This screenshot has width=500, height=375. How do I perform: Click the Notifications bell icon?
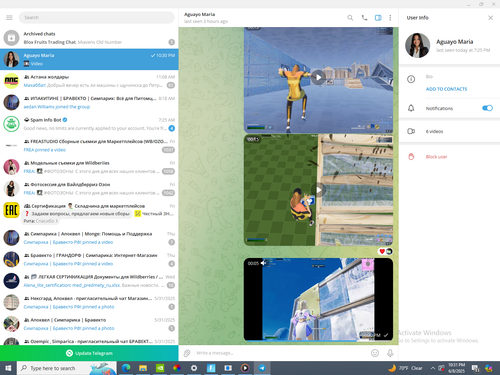click(411, 108)
